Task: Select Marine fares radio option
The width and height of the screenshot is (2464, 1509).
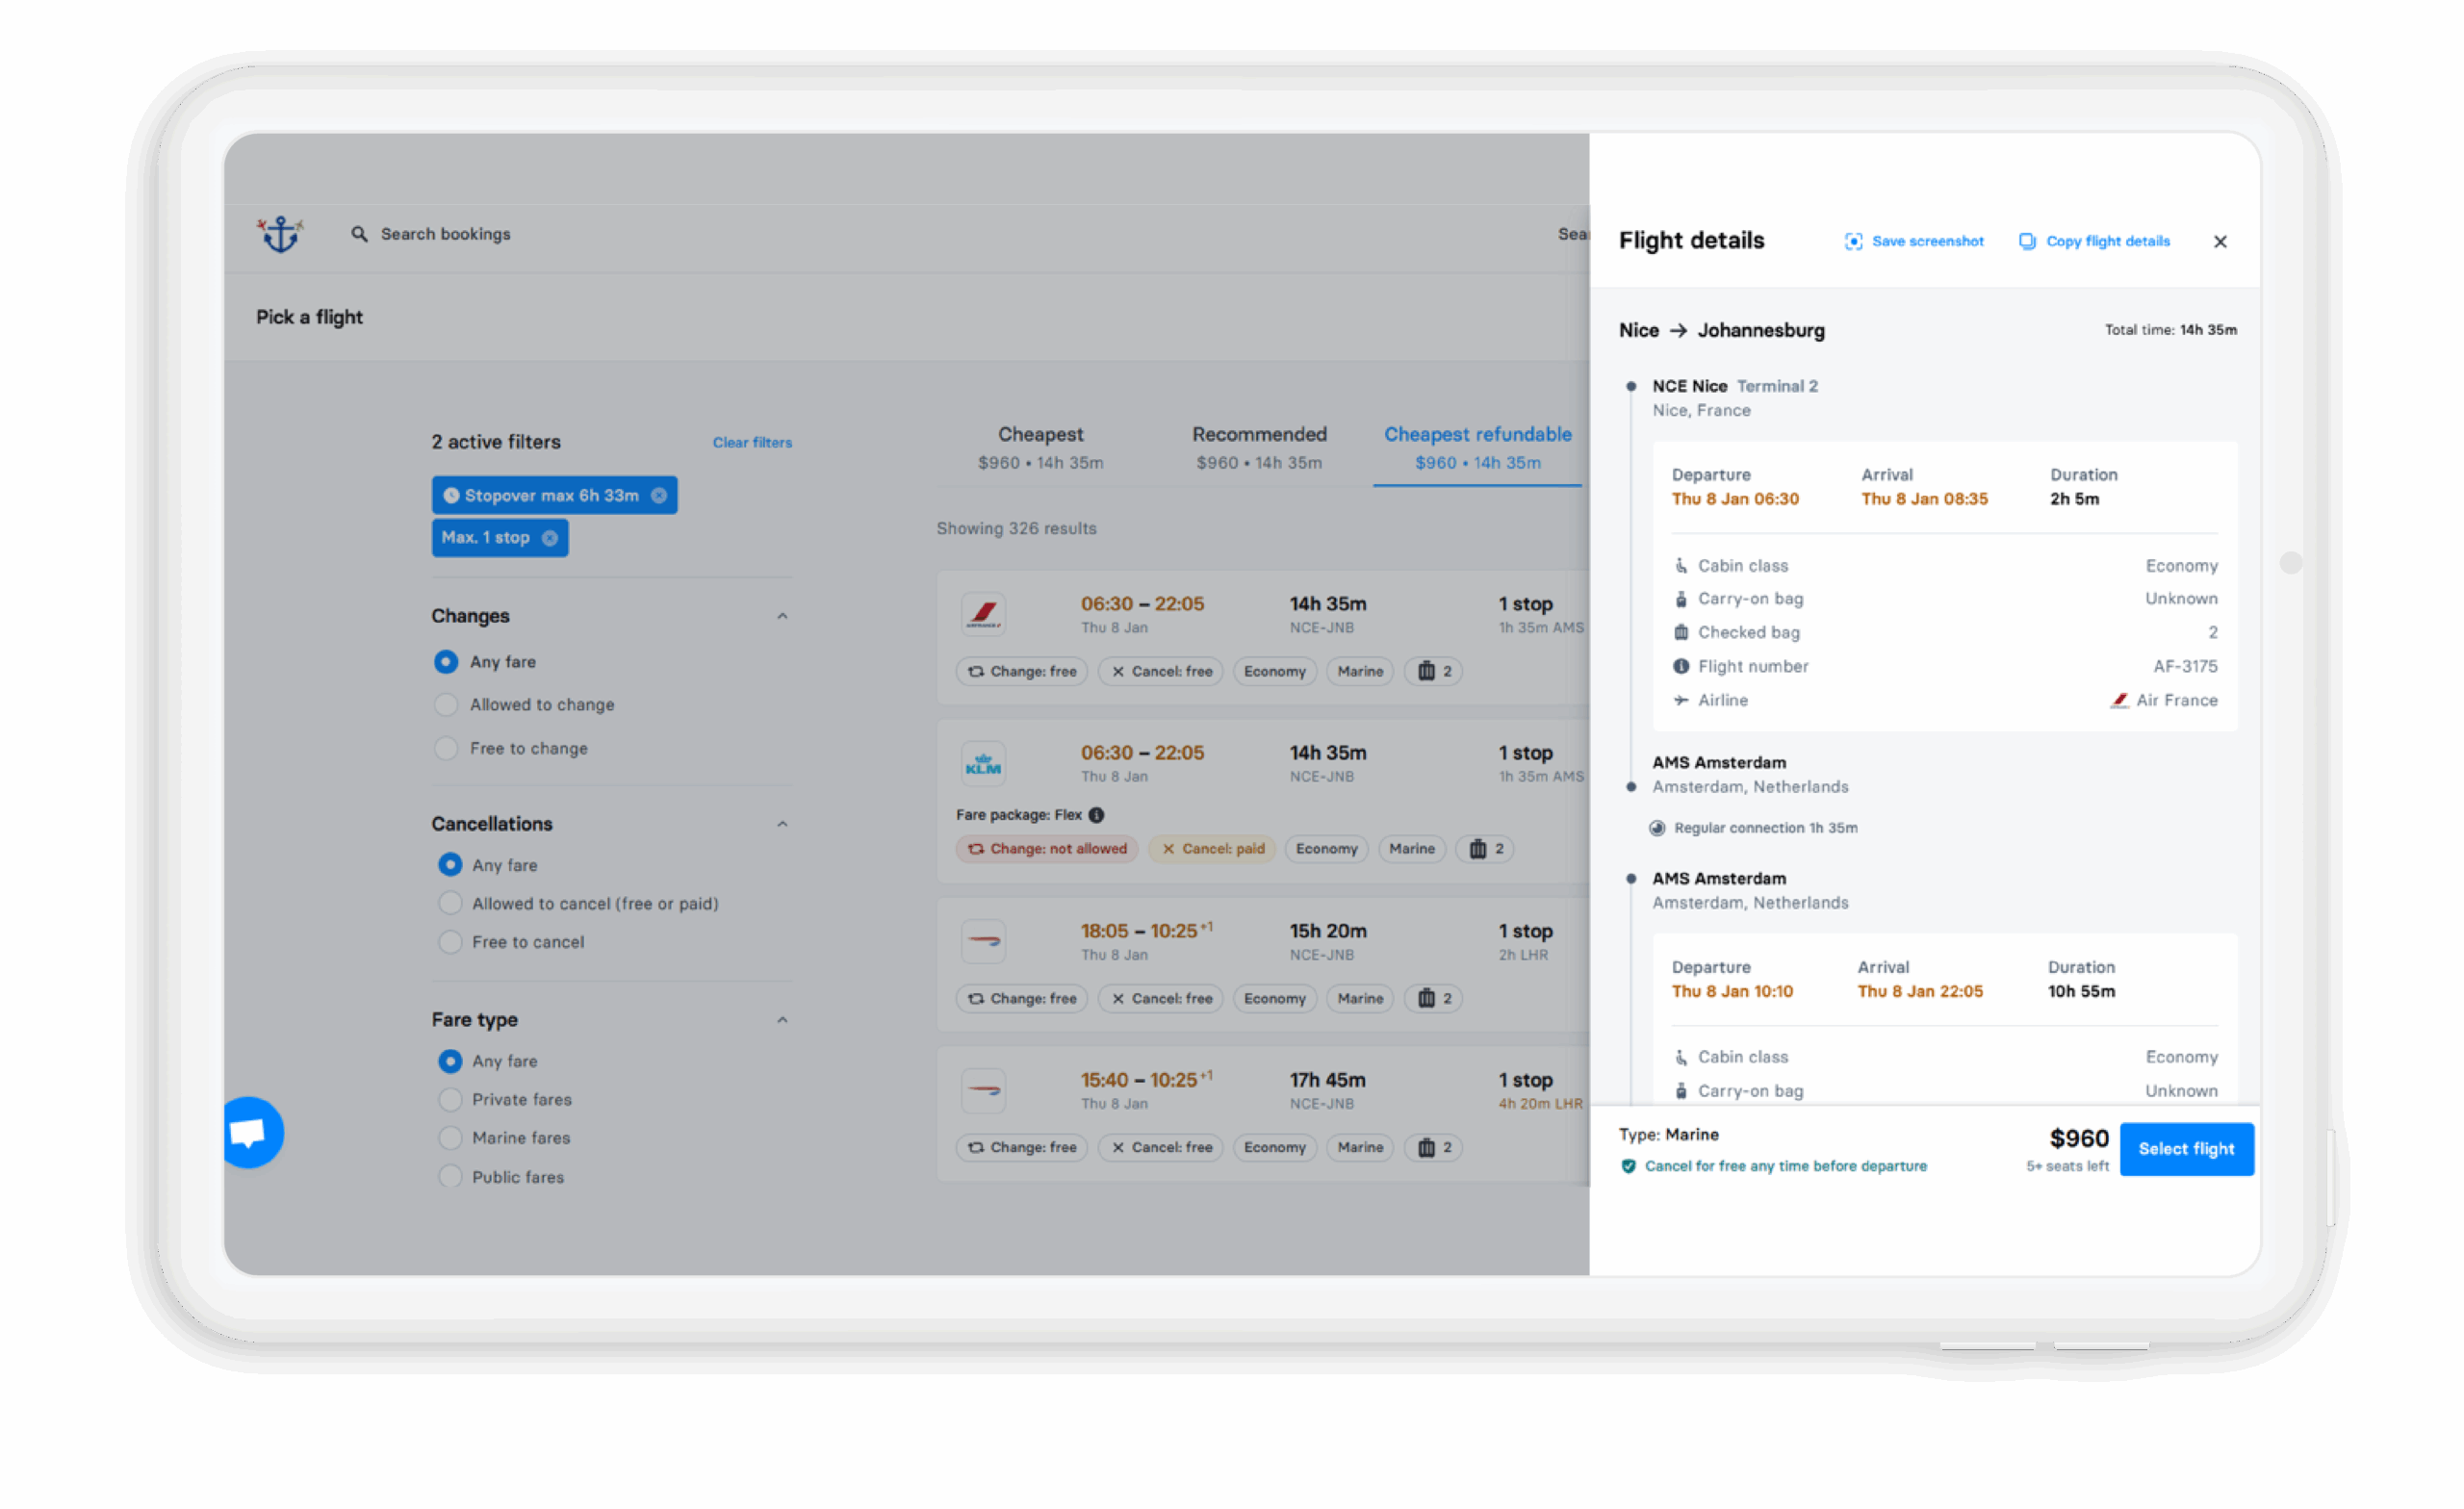Action: pos(450,1138)
